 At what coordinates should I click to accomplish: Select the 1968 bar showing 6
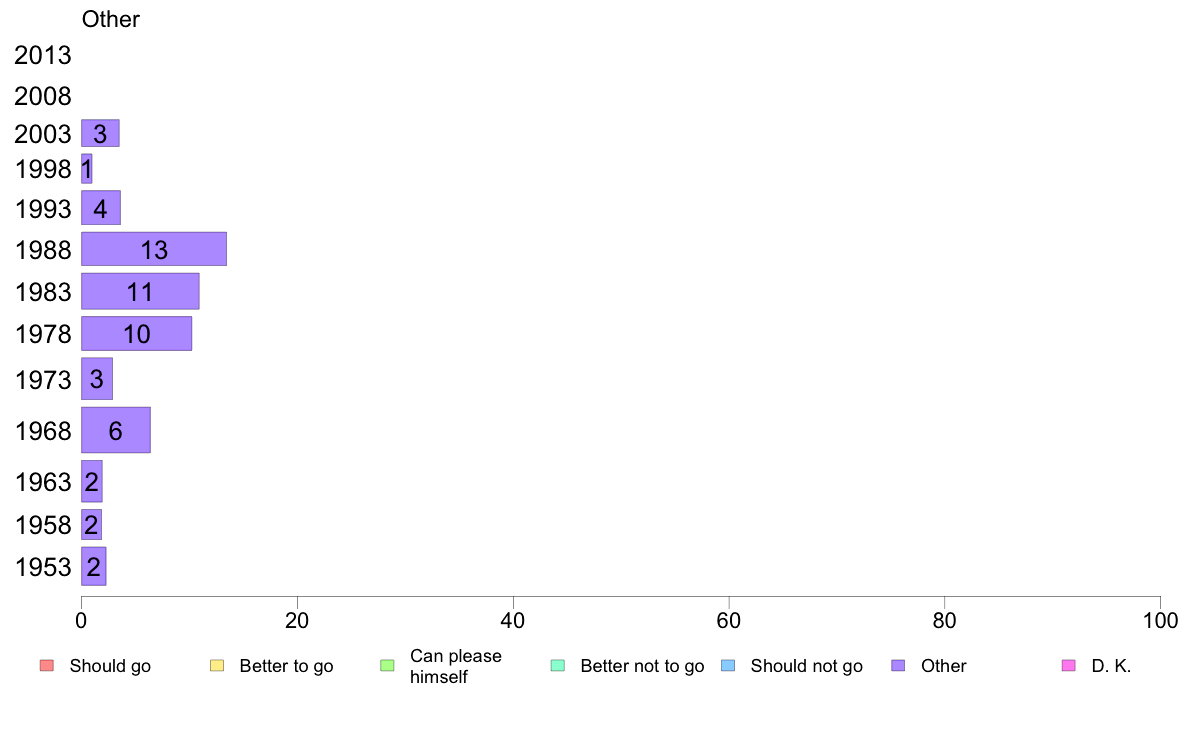pos(116,430)
